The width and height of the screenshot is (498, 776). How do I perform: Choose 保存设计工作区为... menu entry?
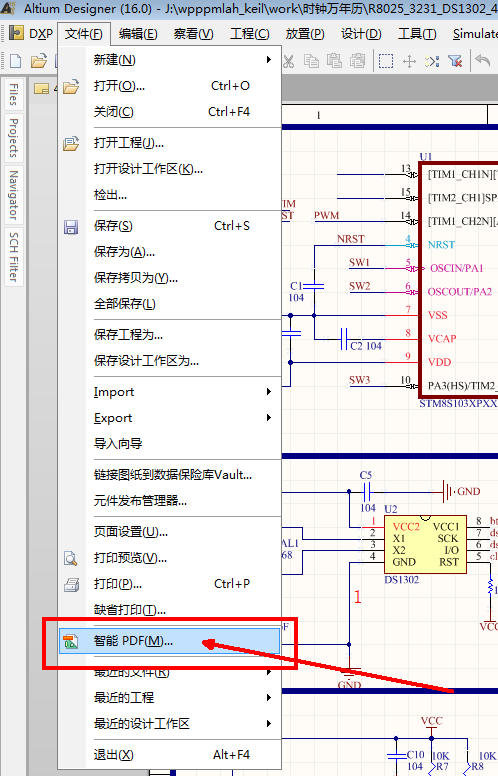[x=170, y=361]
